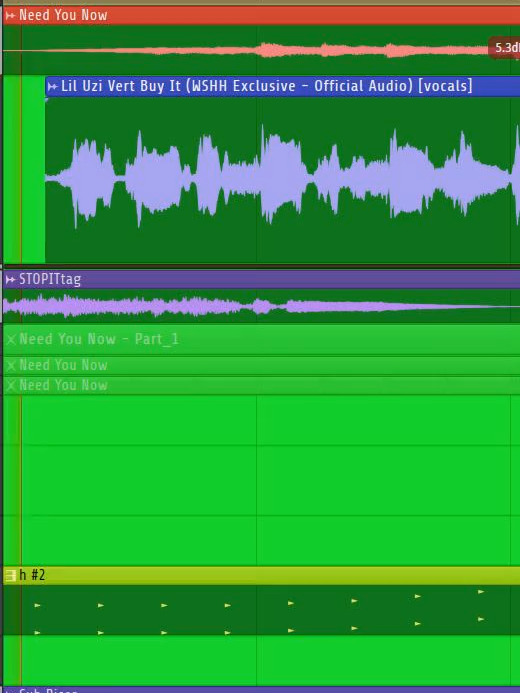Click the last top-row note marker in h #2

pos(481,592)
